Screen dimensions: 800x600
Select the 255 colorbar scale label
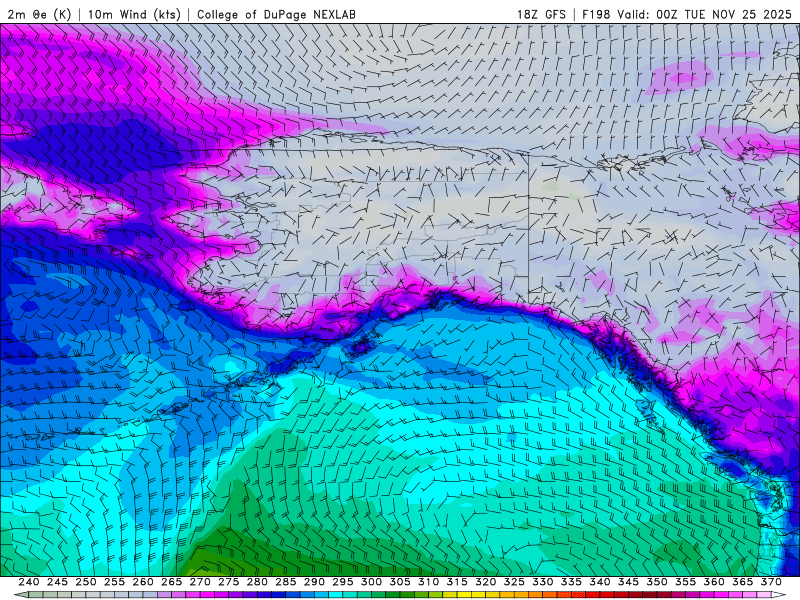point(114,582)
